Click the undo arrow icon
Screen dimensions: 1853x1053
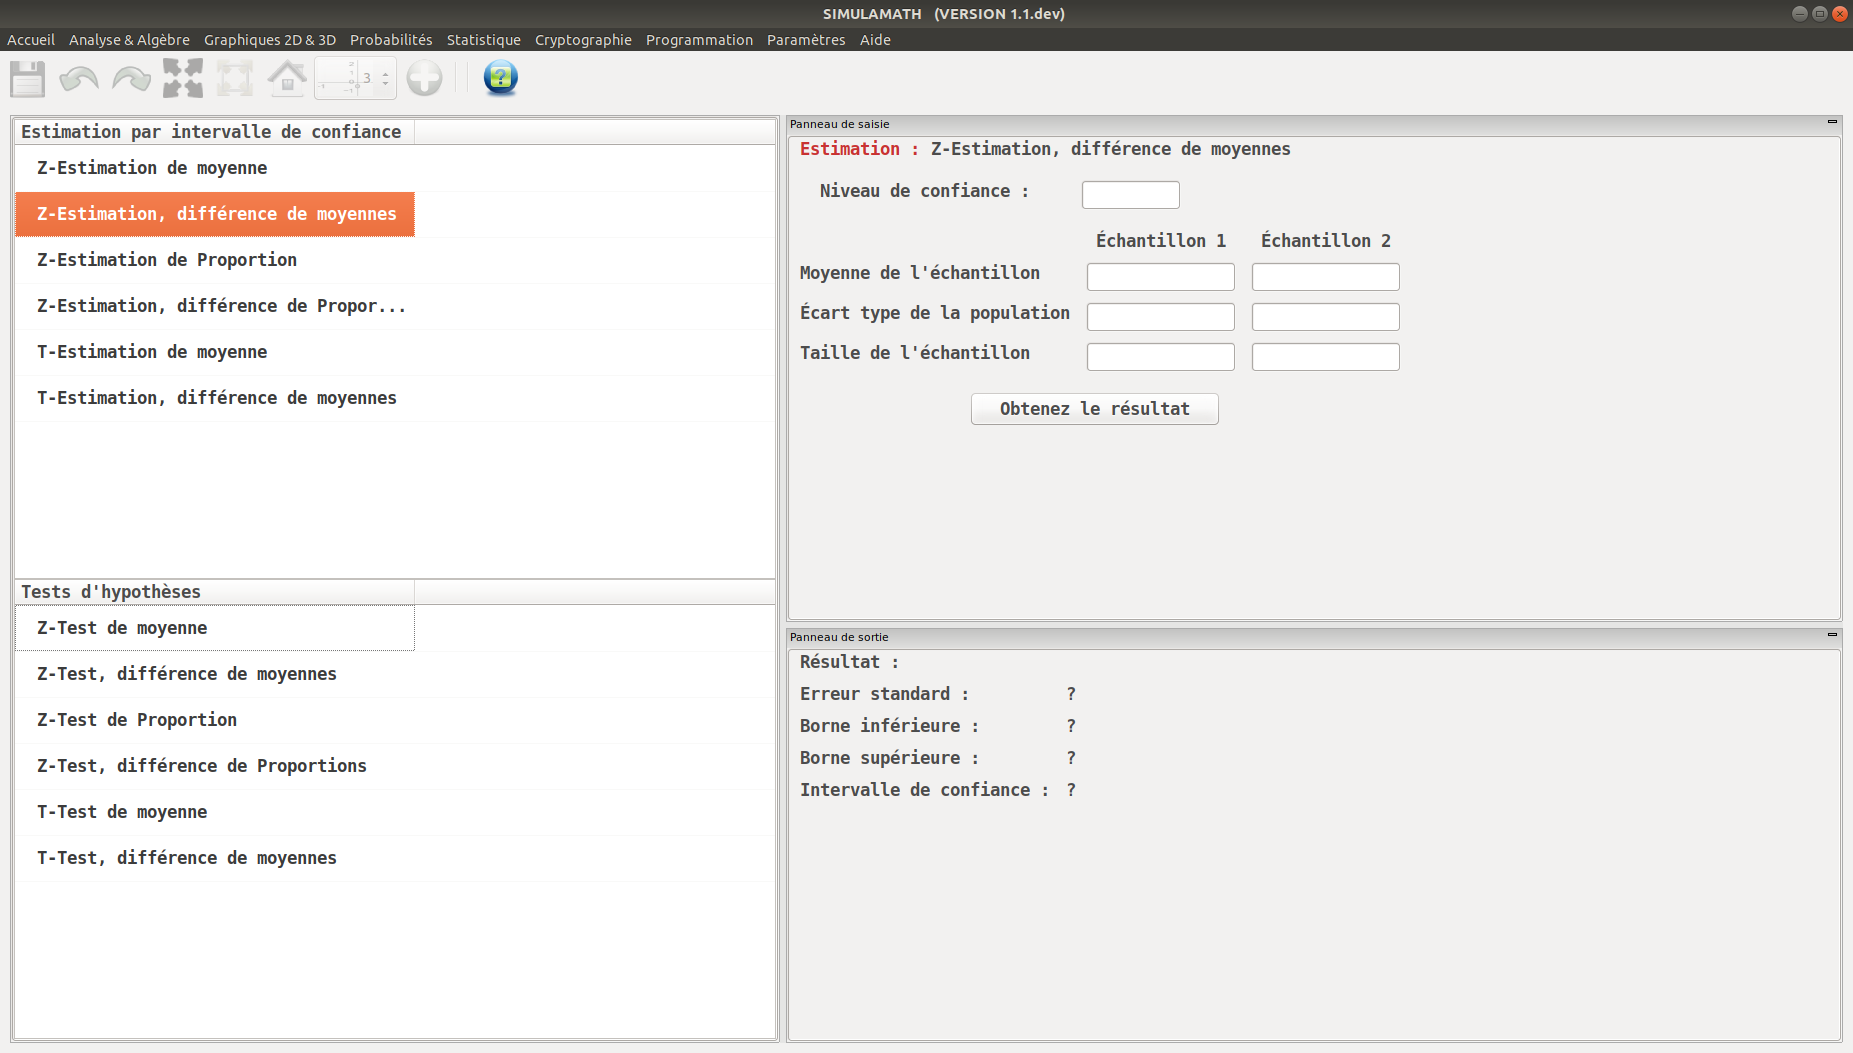[79, 79]
